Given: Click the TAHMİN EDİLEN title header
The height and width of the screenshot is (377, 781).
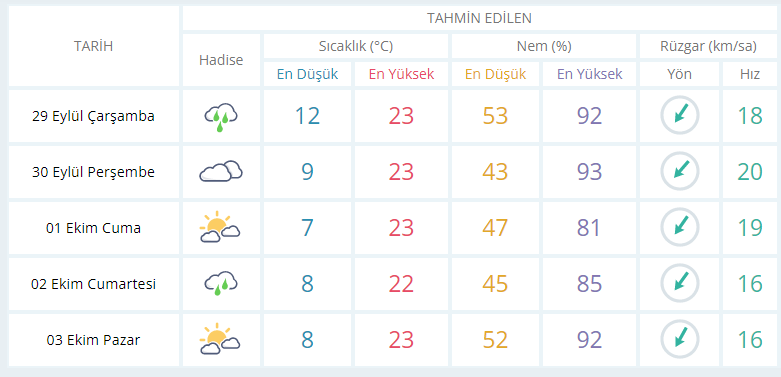Looking at the screenshot, I should coord(479,18).
